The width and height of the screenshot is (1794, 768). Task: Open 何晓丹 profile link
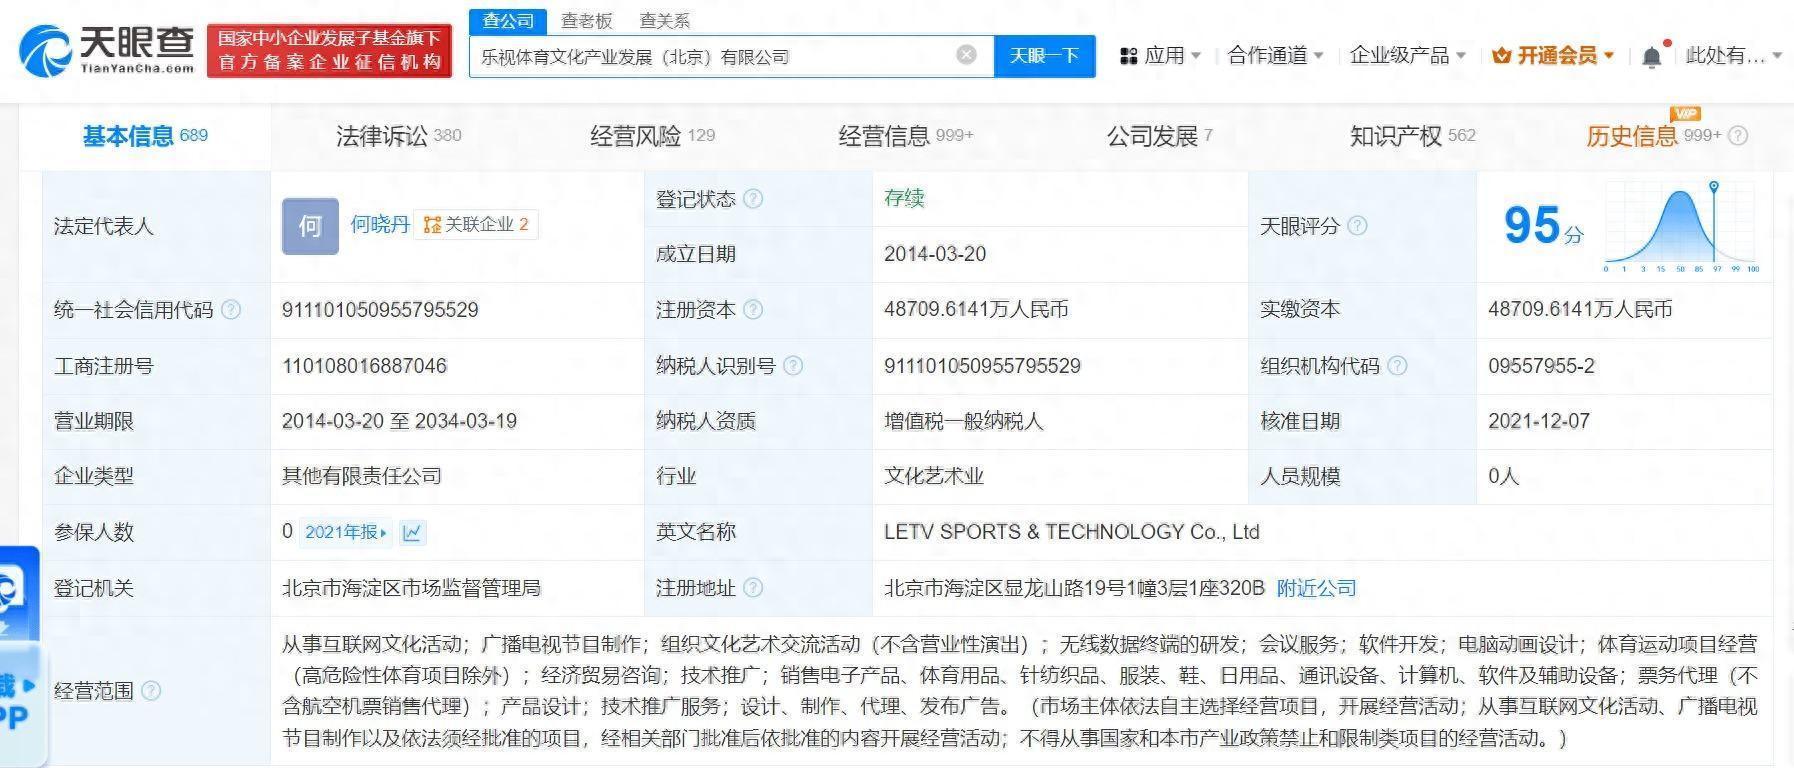pyautogui.click(x=380, y=225)
